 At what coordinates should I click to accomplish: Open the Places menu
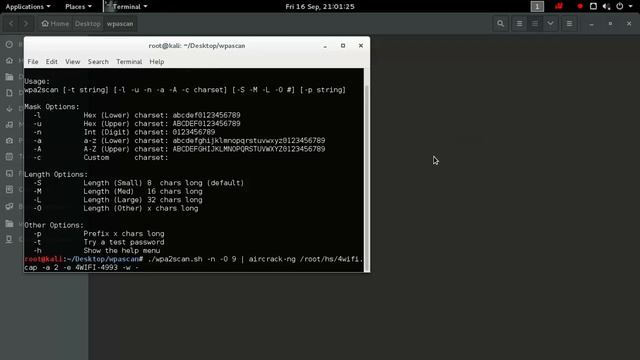[x=78, y=7]
